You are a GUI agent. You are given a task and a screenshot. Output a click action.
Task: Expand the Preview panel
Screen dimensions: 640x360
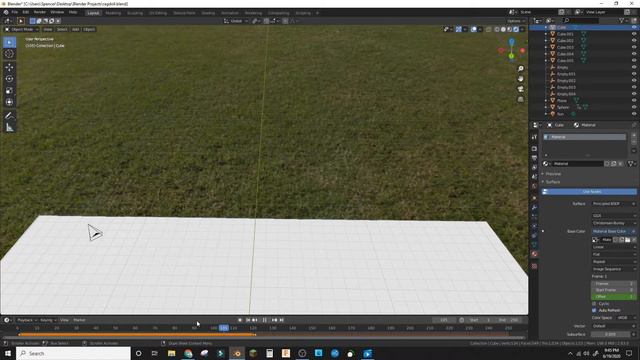click(553, 174)
